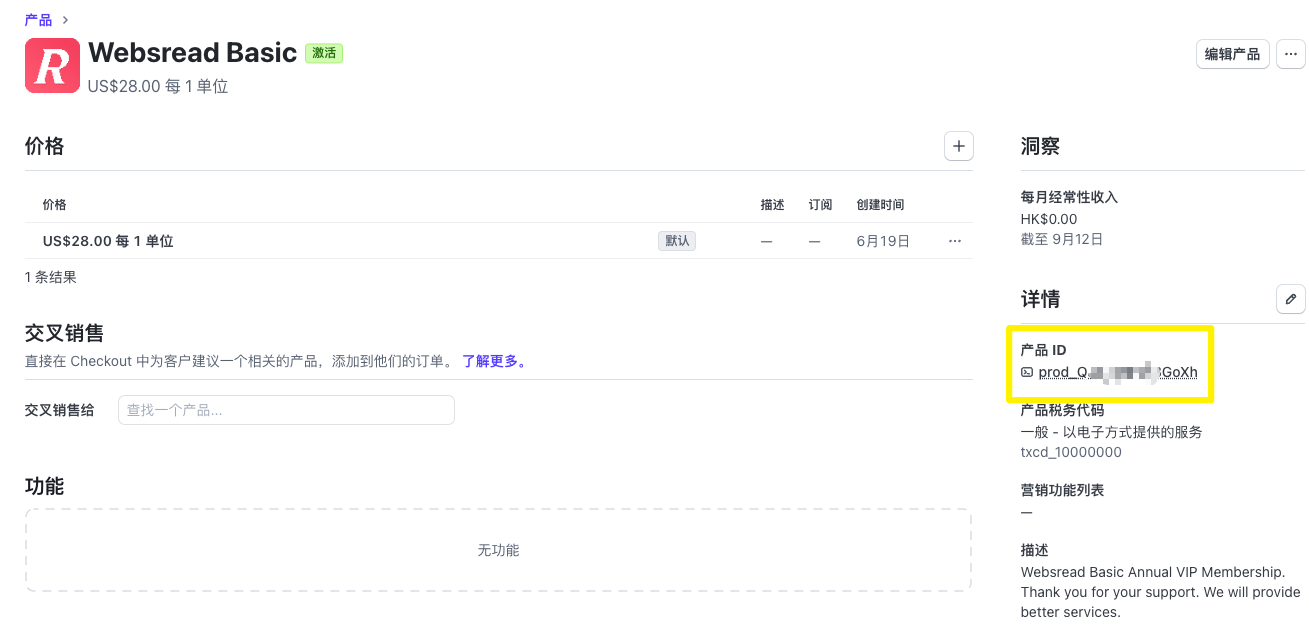Click the pencil icon beside 详情

pyautogui.click(x=1291, y=298)
